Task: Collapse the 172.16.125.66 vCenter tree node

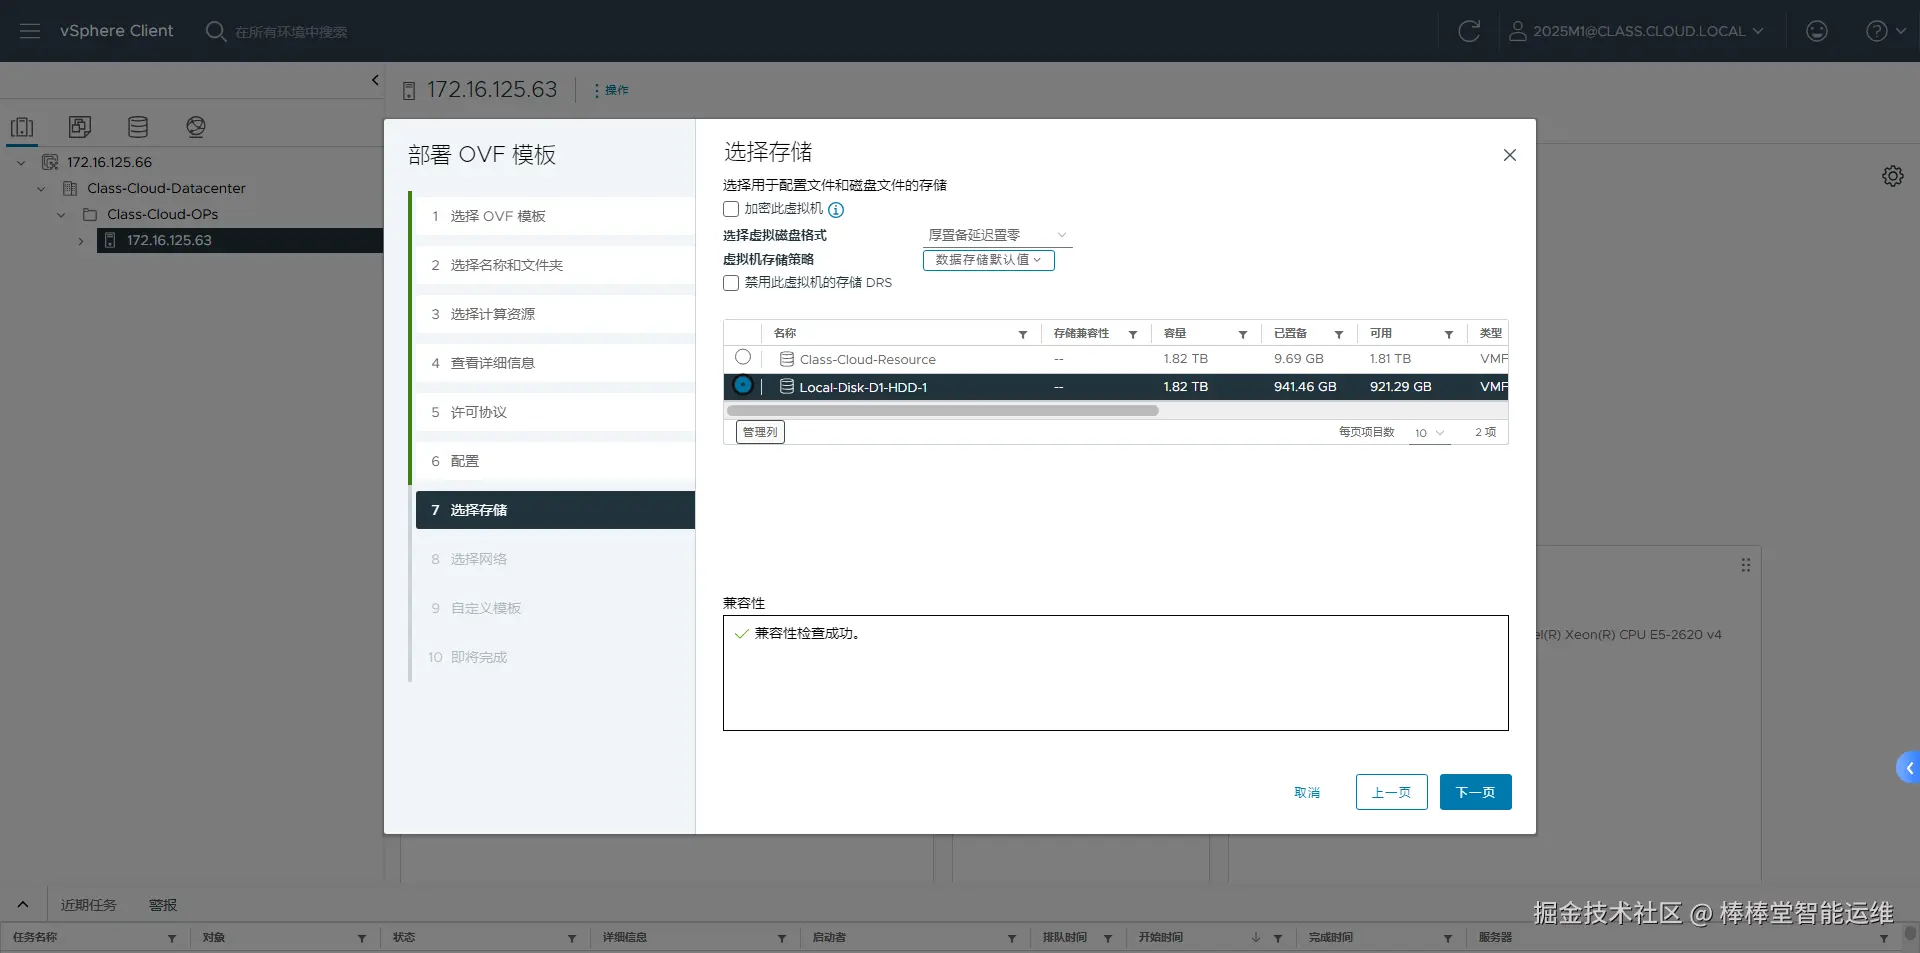Action: click(21, 162)
